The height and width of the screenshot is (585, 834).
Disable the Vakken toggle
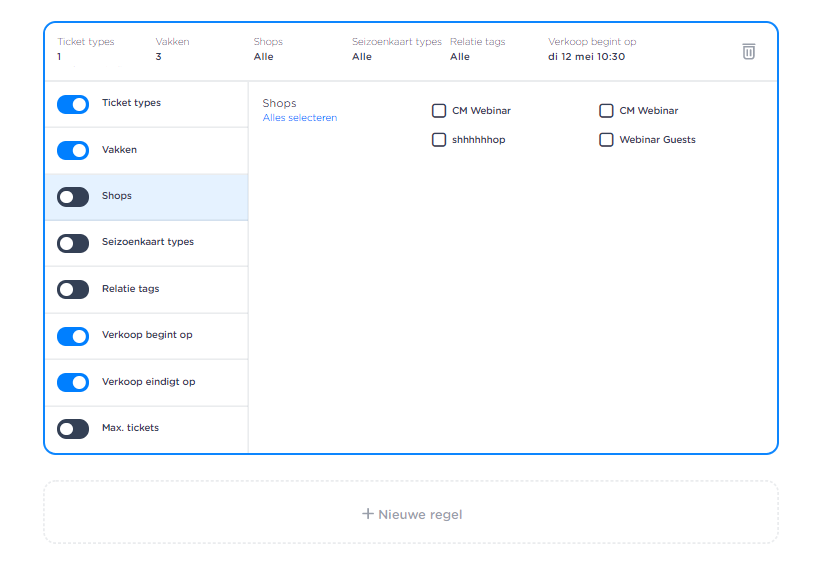[x=73, y=150]
